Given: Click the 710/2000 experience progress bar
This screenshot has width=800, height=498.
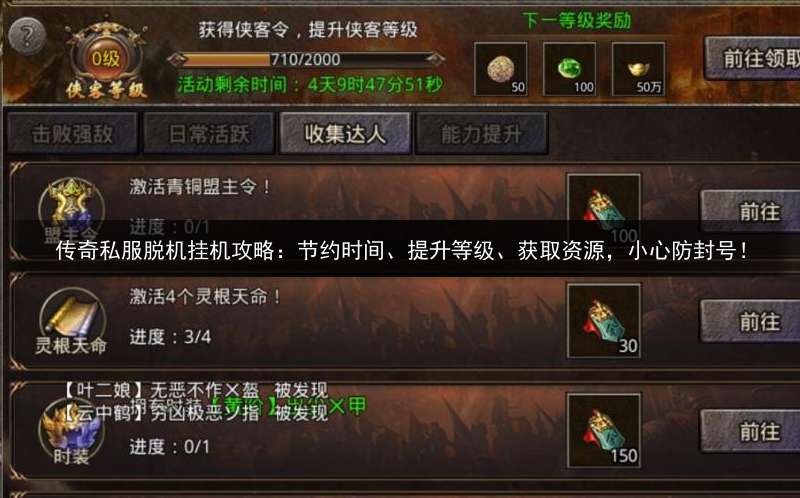Looking at the screenshot, I should pos(306,60).
